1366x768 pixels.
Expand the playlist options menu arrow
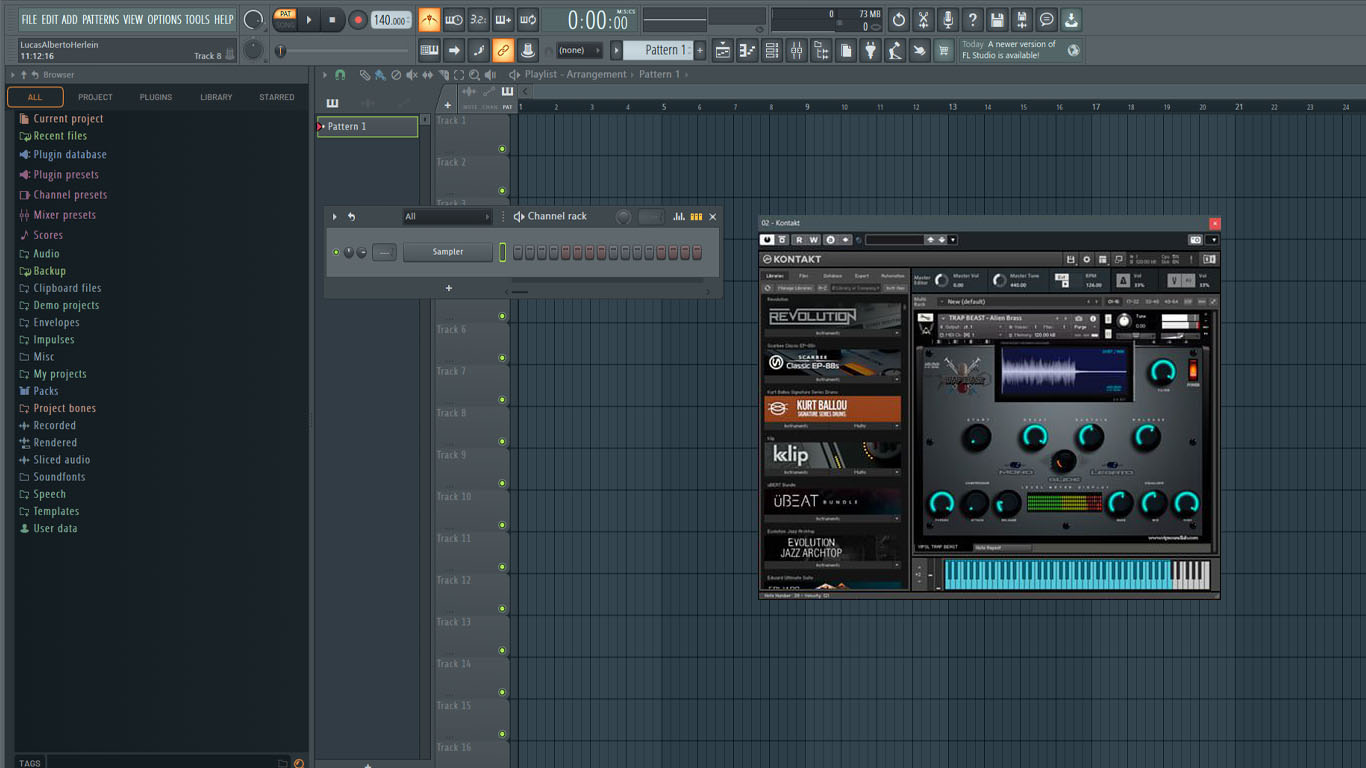click(x=324, y=75)
